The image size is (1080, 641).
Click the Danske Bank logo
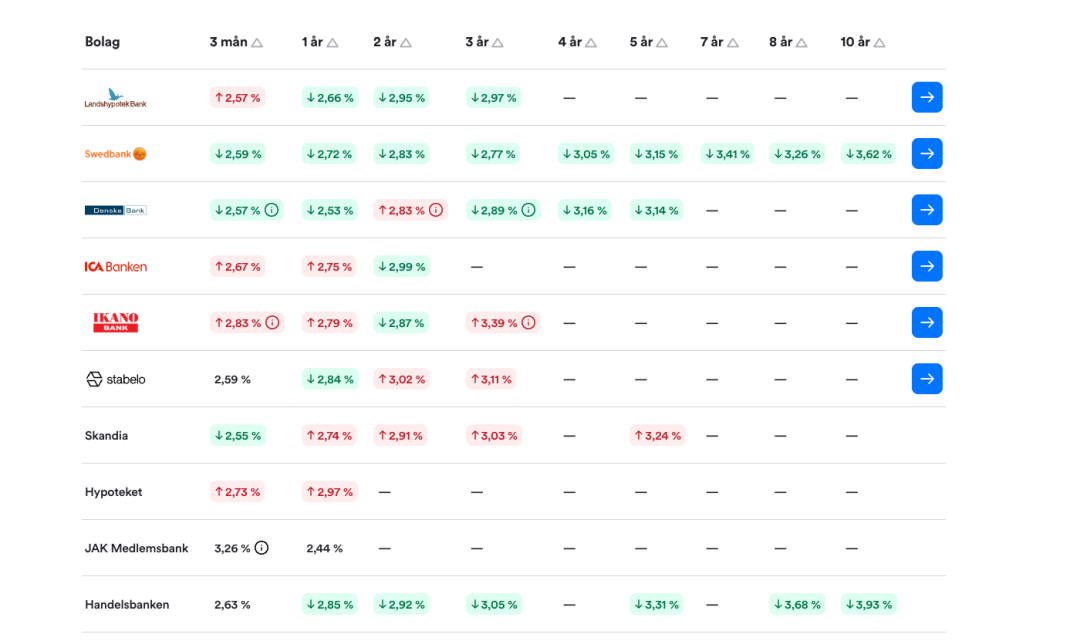115,210
